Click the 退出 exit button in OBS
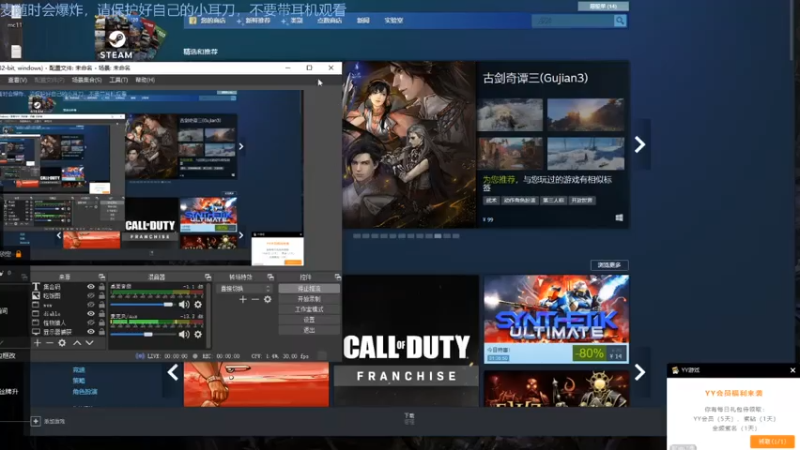 click(309, 330)
